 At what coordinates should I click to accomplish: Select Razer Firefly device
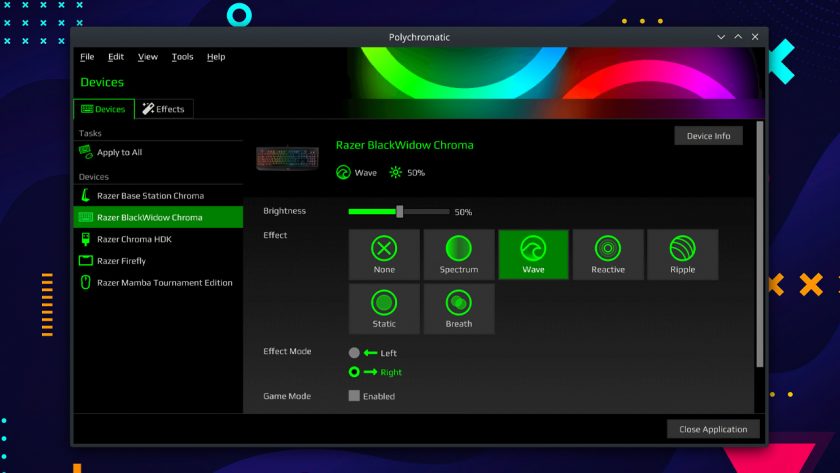tap(158, 261)
